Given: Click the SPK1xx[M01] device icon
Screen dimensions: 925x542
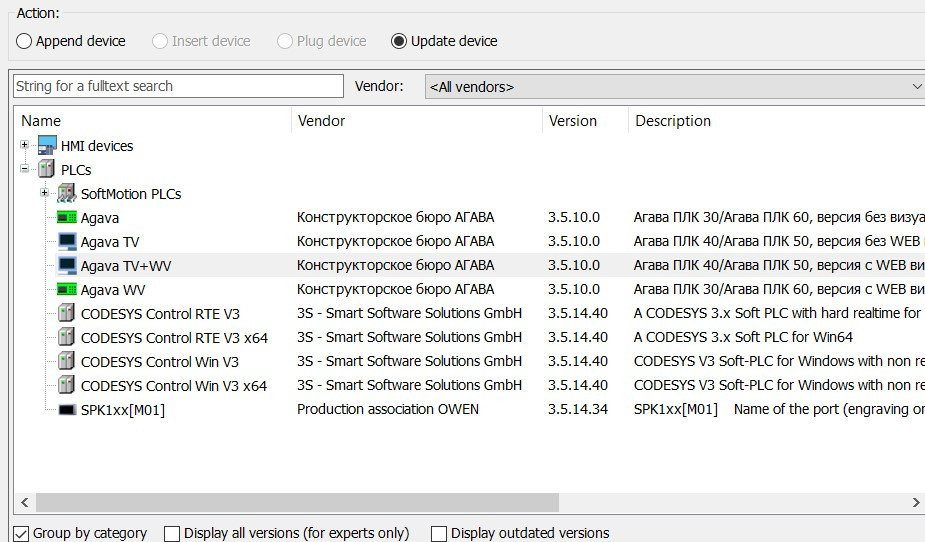Looking at the screenshot, I should point(67,410).
